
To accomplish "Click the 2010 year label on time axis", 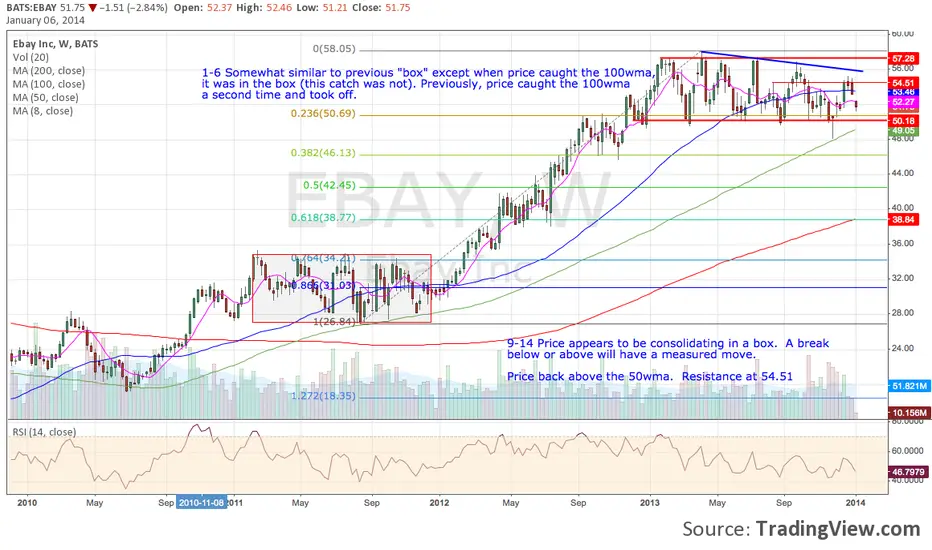I will (27, 503).
